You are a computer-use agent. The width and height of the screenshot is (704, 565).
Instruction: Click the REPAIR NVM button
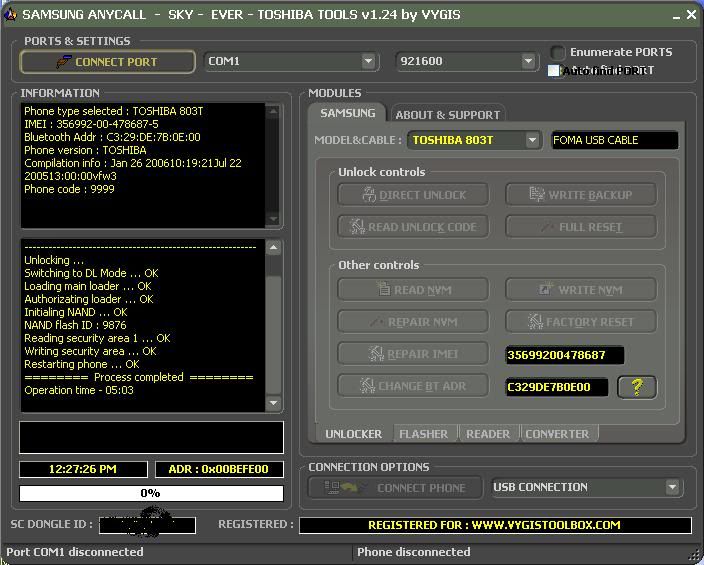(413, 322)
